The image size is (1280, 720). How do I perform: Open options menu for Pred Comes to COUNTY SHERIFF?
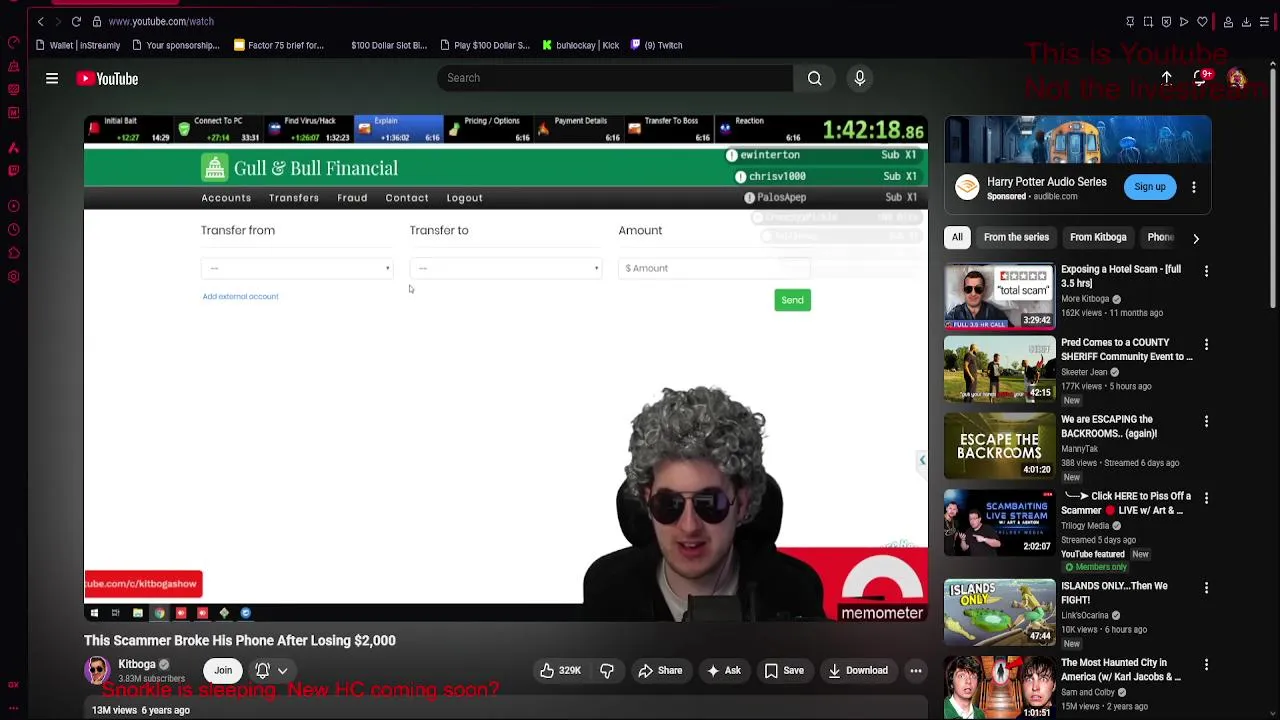[x=1206, y=344]
